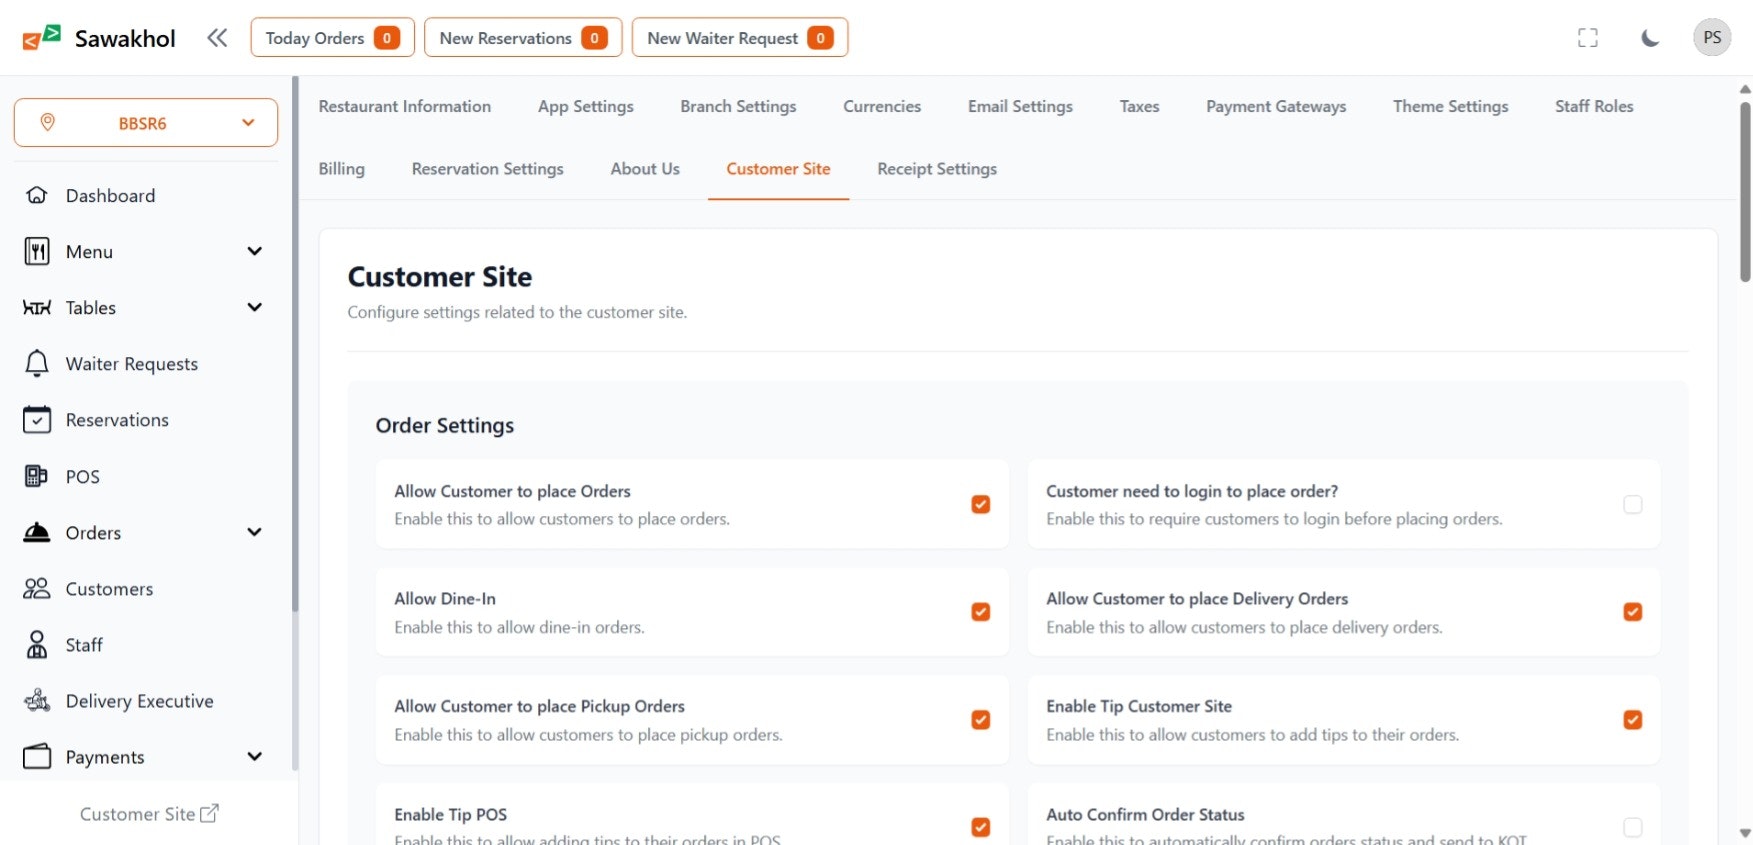Viewport: 1753px width, 845px height.
Task: Open Delivery Executive page in sidebar
Action: pos(139,701)
